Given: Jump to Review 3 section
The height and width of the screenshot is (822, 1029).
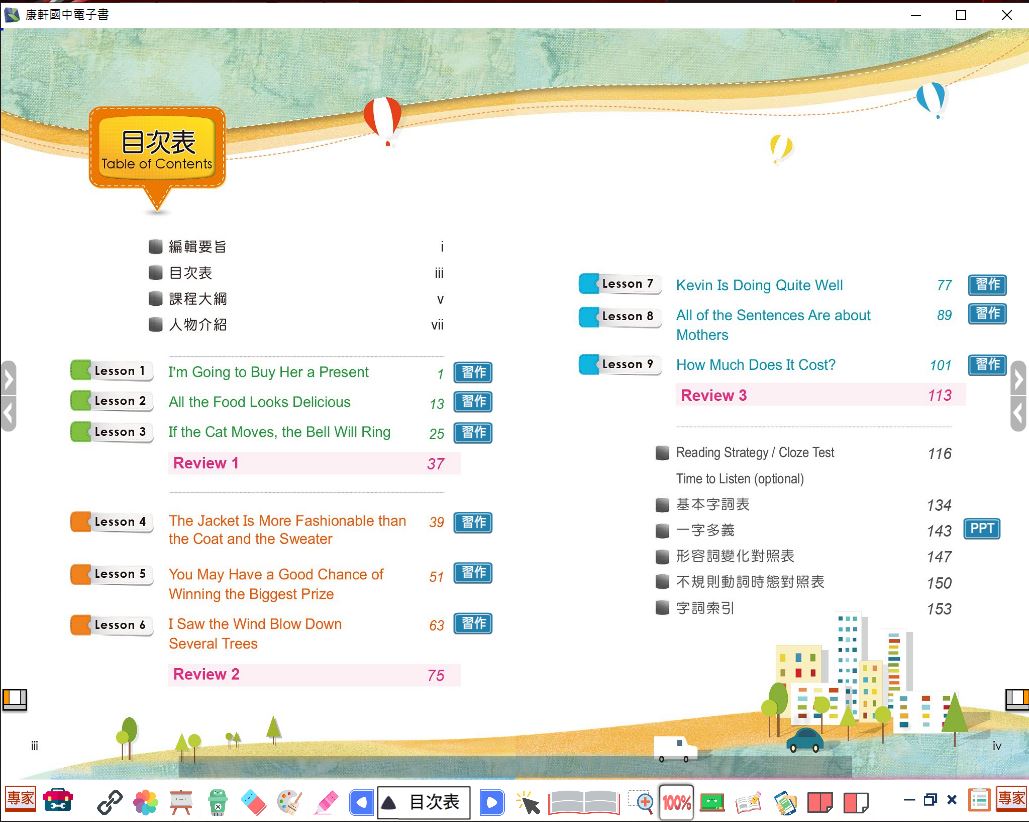Looking at the screenshot, I should point(714,395).
